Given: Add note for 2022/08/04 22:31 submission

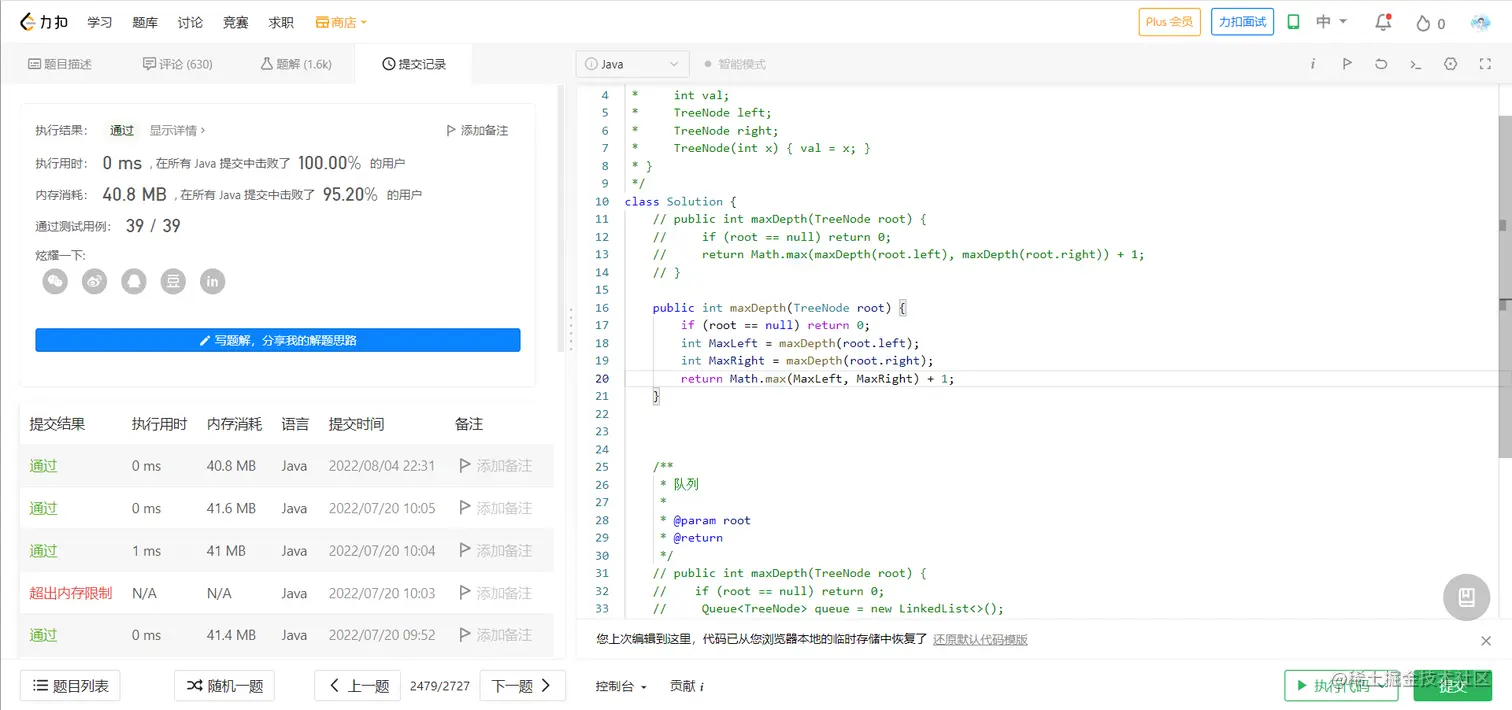Looking at the screenshot, I should tap(495, 466).
